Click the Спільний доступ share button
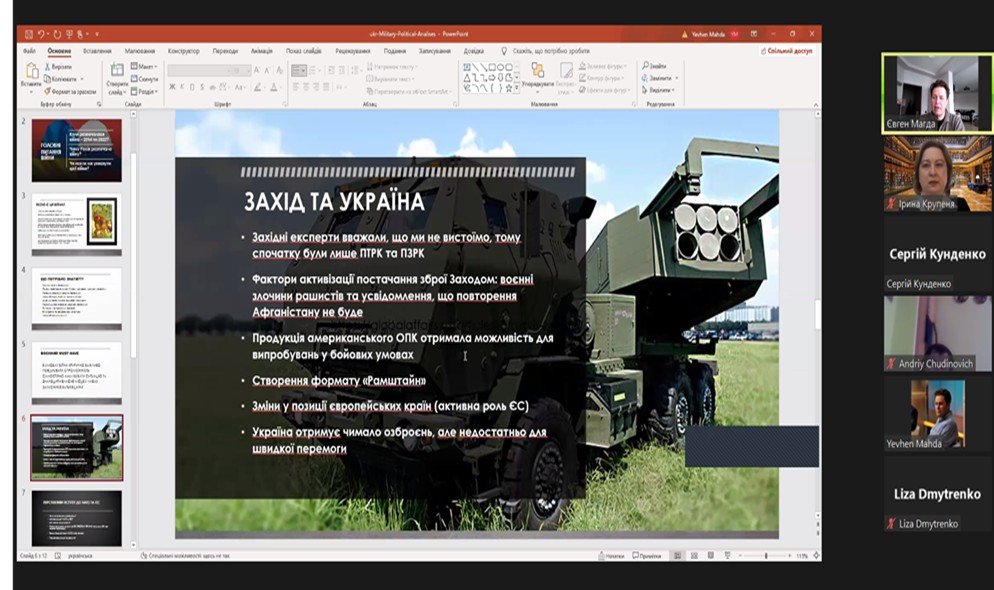 [786, 51]
